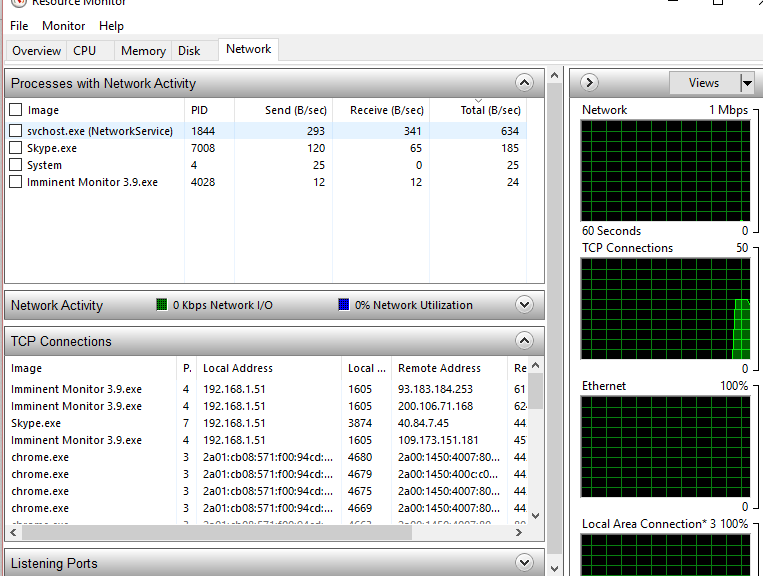Switch to the Overview tab
This screenshot has height=576, width=763.
pyautogui.click(x=36, y=51)
